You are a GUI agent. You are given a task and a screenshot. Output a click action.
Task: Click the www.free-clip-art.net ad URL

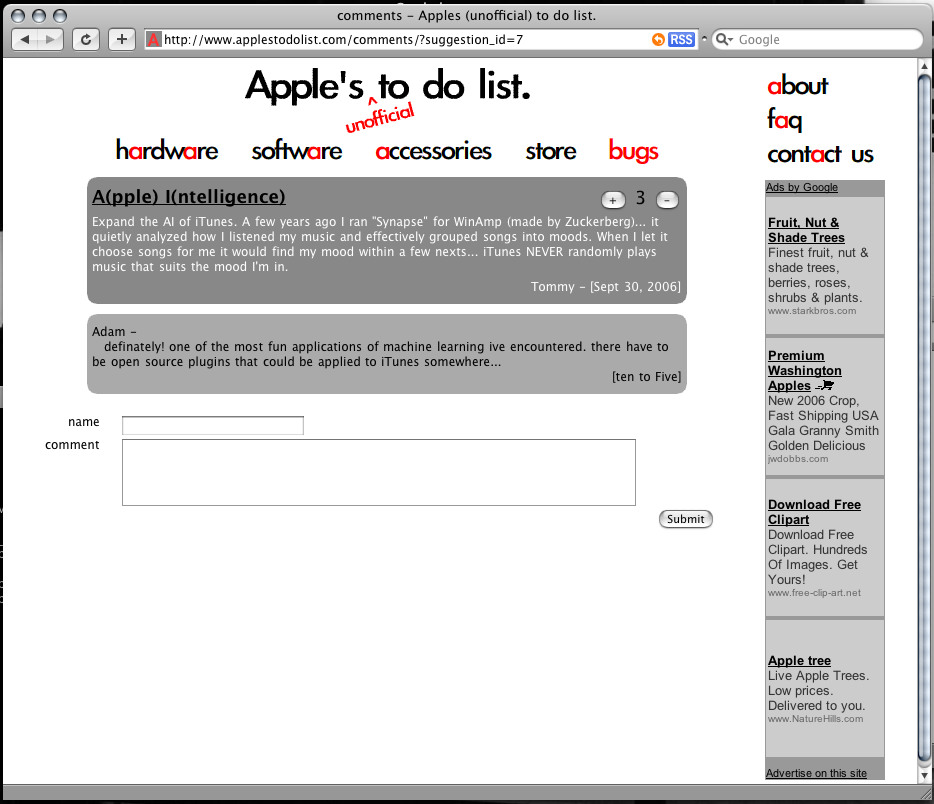click(x=814, y=593)
